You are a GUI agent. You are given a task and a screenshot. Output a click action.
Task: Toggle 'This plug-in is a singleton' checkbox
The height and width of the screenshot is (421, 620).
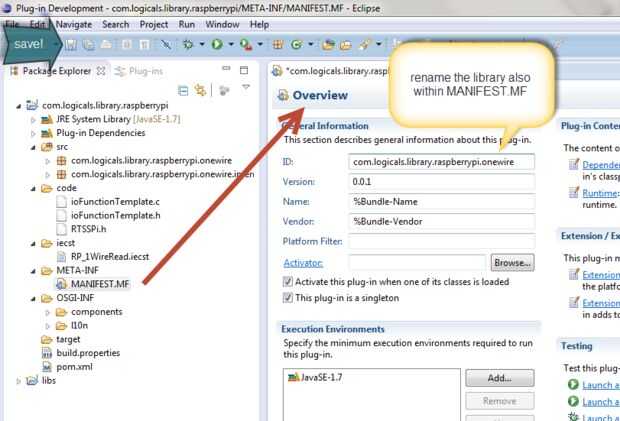288,298
